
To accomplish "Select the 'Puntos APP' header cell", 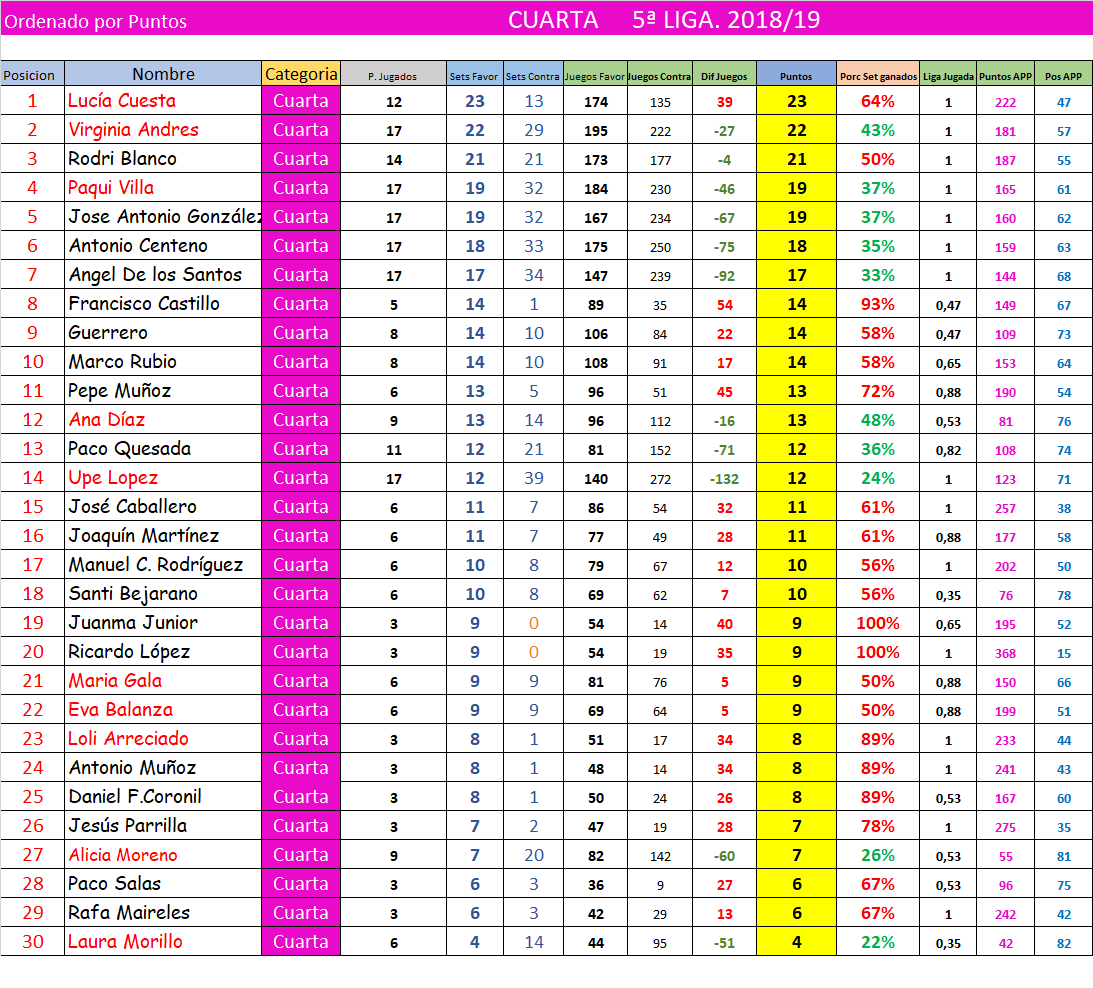I will click(x=1005, y=75).
